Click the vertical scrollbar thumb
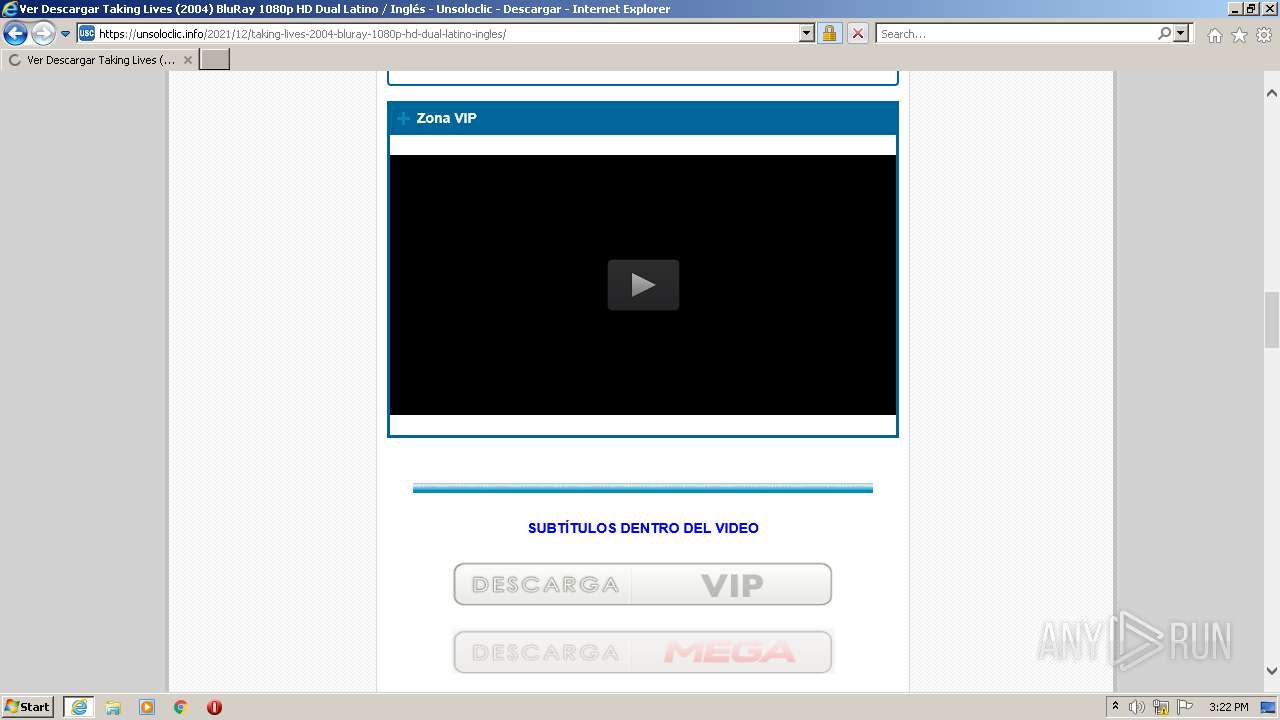The height and width of the screenshot is (720, 1280). [1272, 320]
